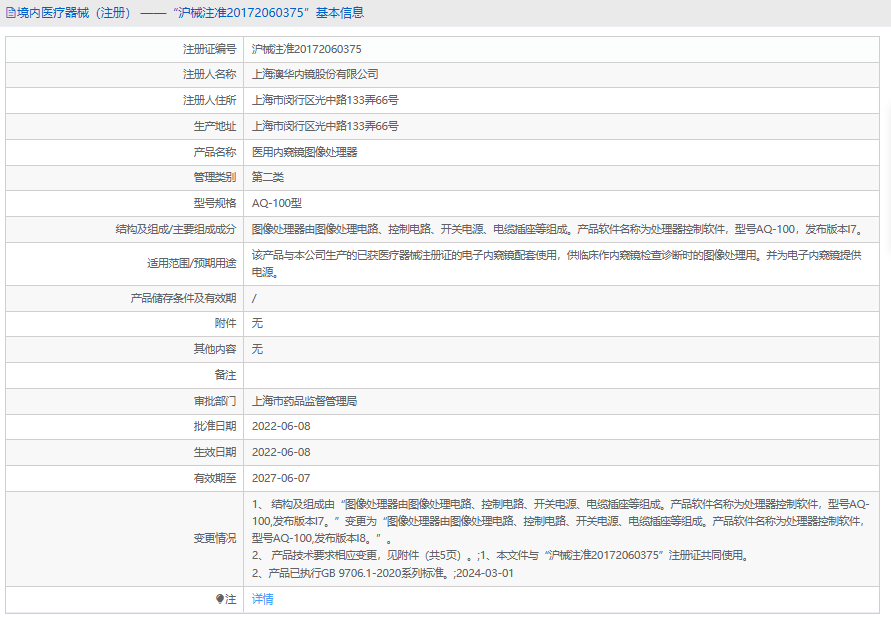Click the 其他内容 label
The height and width of the screenshot is (621, 891).
point(215,349)
